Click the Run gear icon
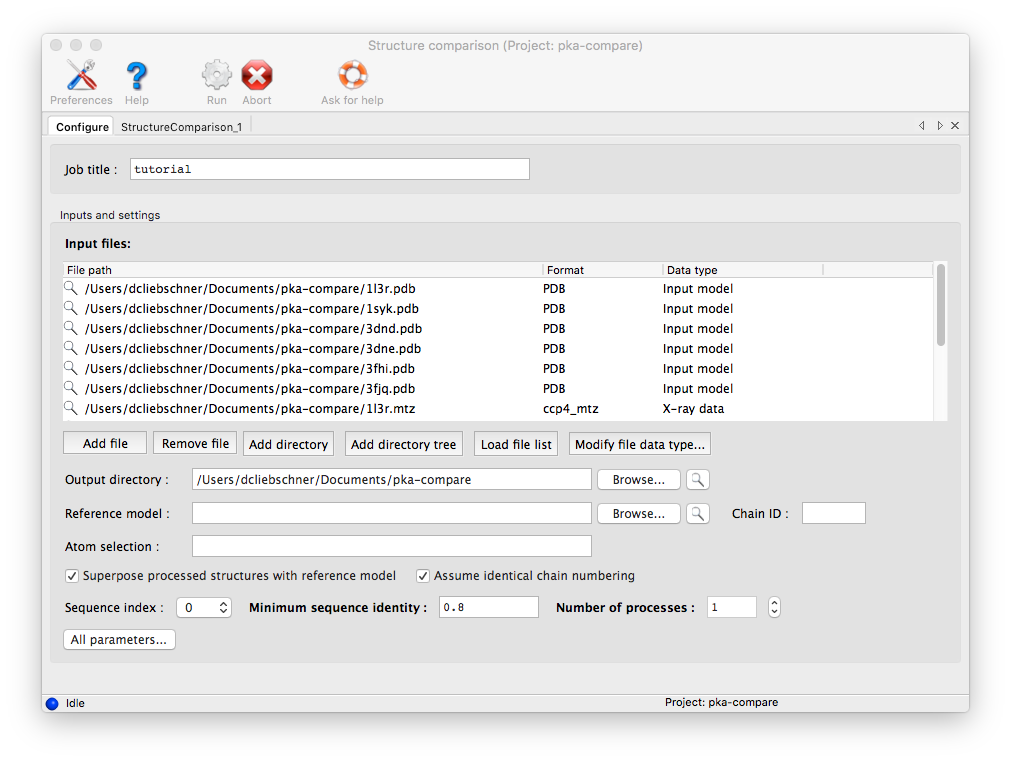The image size is (1011, 762). [217, 76]
